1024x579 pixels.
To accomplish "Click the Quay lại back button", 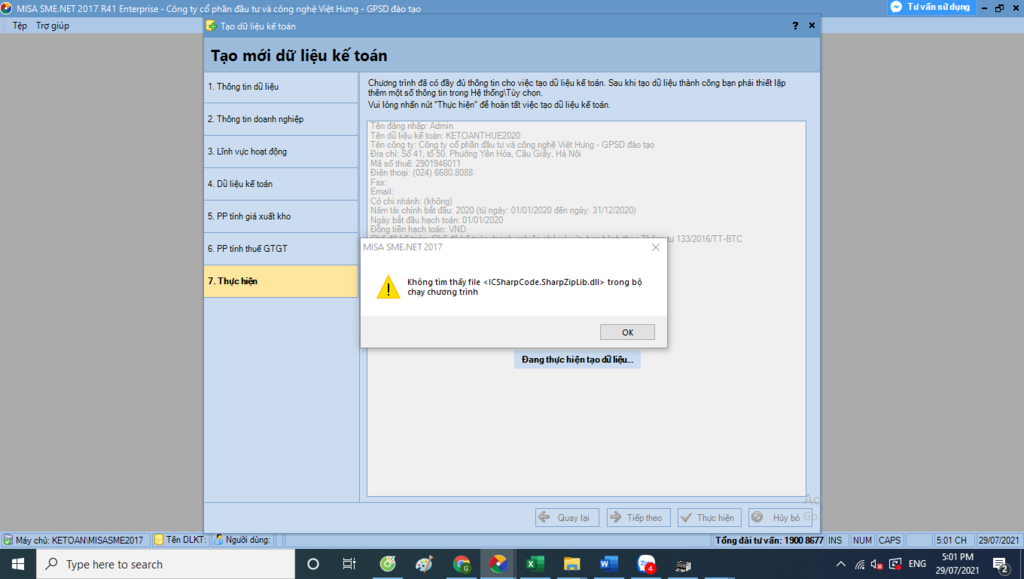I will click(x=567, y=518).
